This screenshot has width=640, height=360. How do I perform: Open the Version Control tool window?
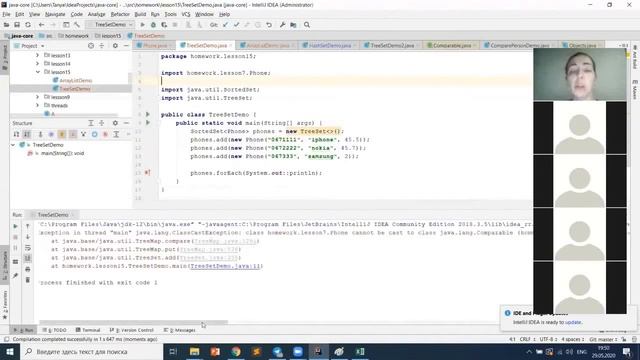point(132,330)
